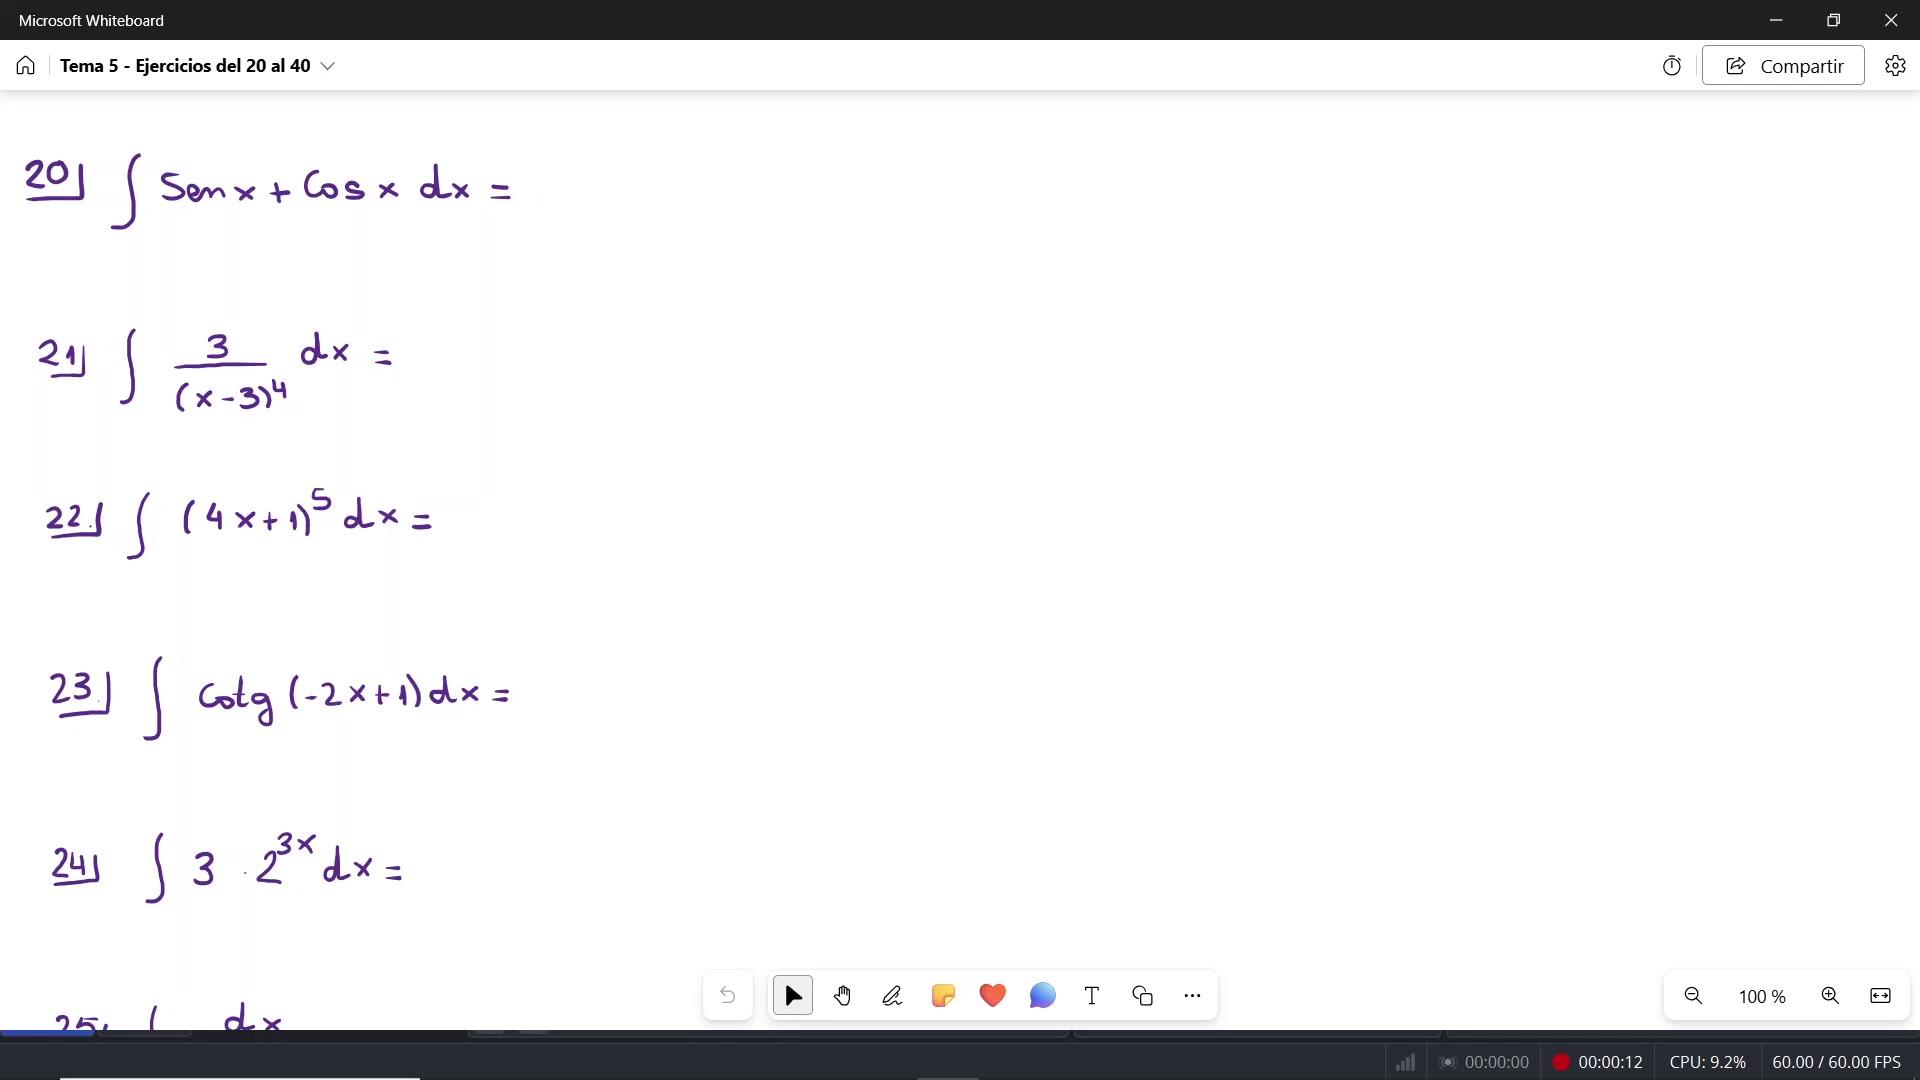
Task: Open the timer tool
Action: [1672, 66]
